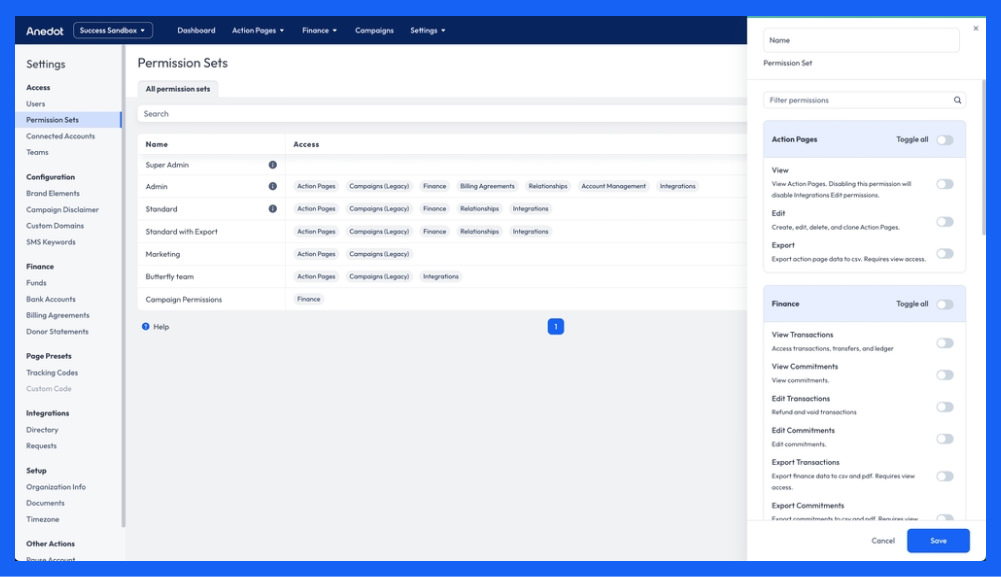The height and width of the screenshot is (577, 1001).
Task: Expand the Finance menu in the navbar
Action: tap(318, 30)
